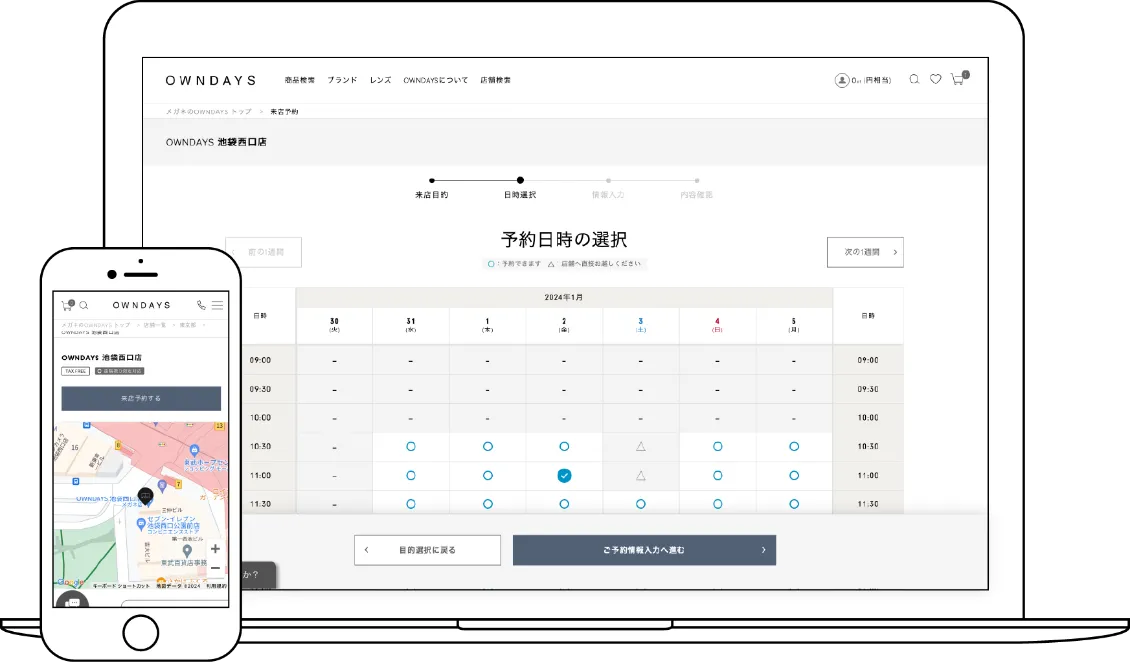The height and width of the screenshot is (662, 1130).
Task: Open the desktop shopping cart icon
Action: 958,80
